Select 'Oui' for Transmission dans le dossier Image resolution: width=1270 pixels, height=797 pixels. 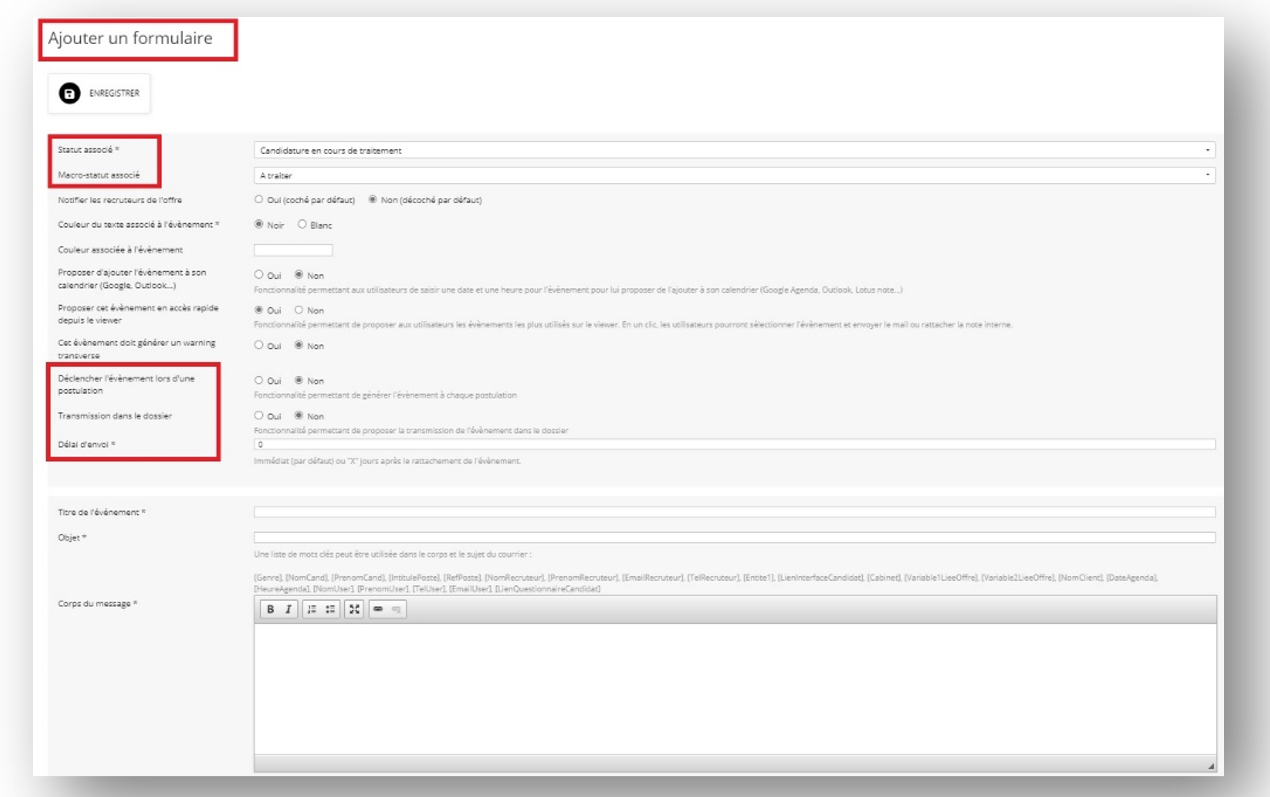pyautogui.click(x=259, y=416)
